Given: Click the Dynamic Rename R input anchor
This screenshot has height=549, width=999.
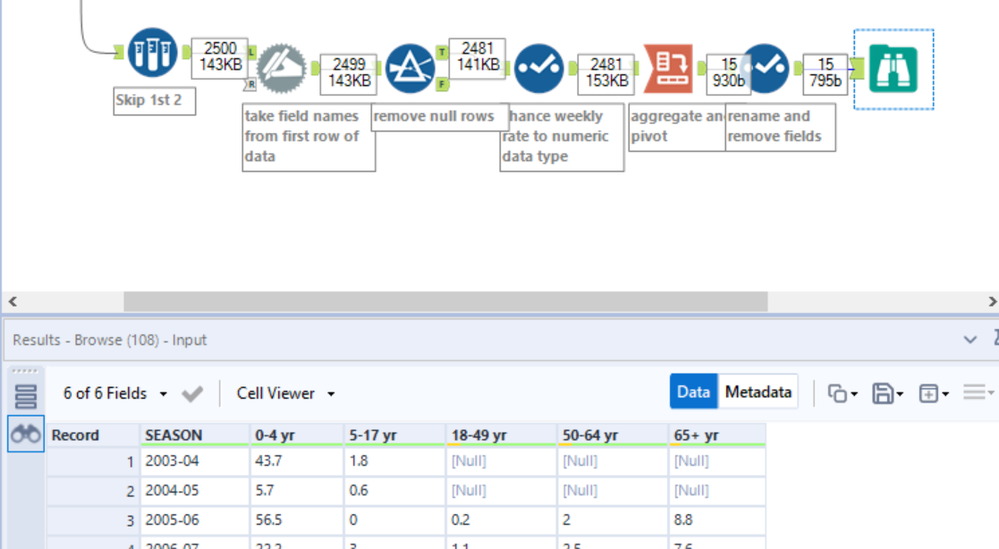Looking at the screenshot, I should (250, 84).
